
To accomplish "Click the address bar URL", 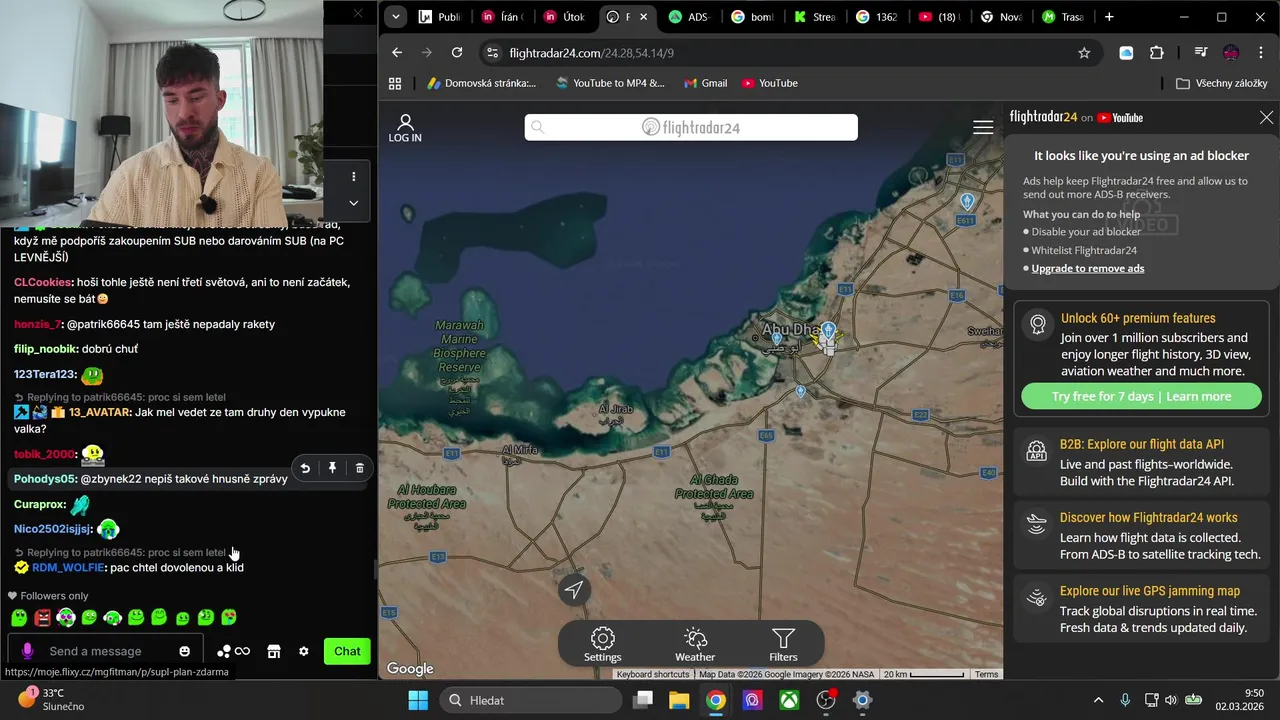I will pos(591,53).
